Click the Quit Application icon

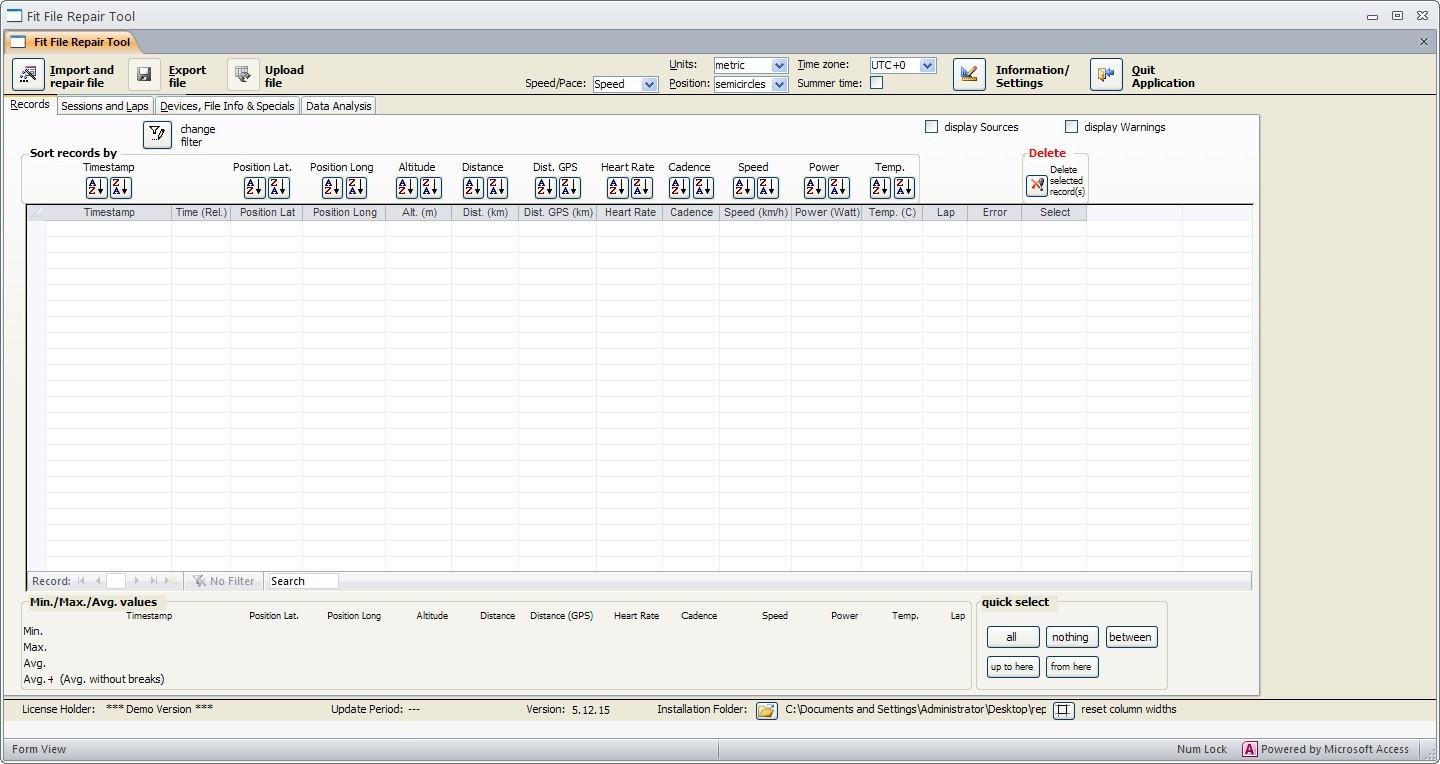click(1106, 75)
